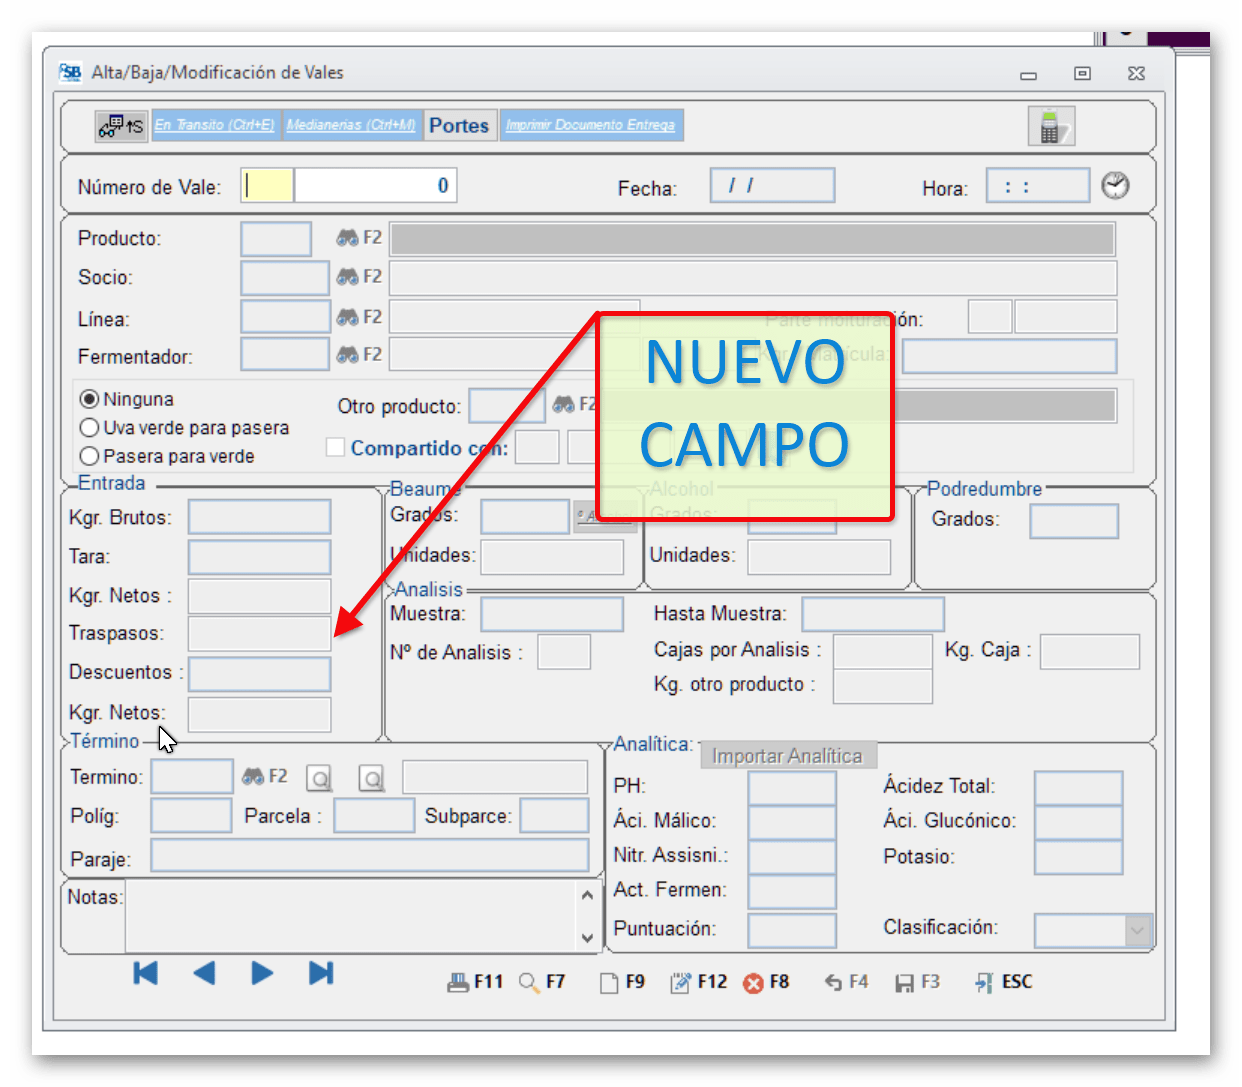Select Uva verde para pasera option
Image resolution: width=1242 pixels, height=1087 pixels.
tap(90, 428)
